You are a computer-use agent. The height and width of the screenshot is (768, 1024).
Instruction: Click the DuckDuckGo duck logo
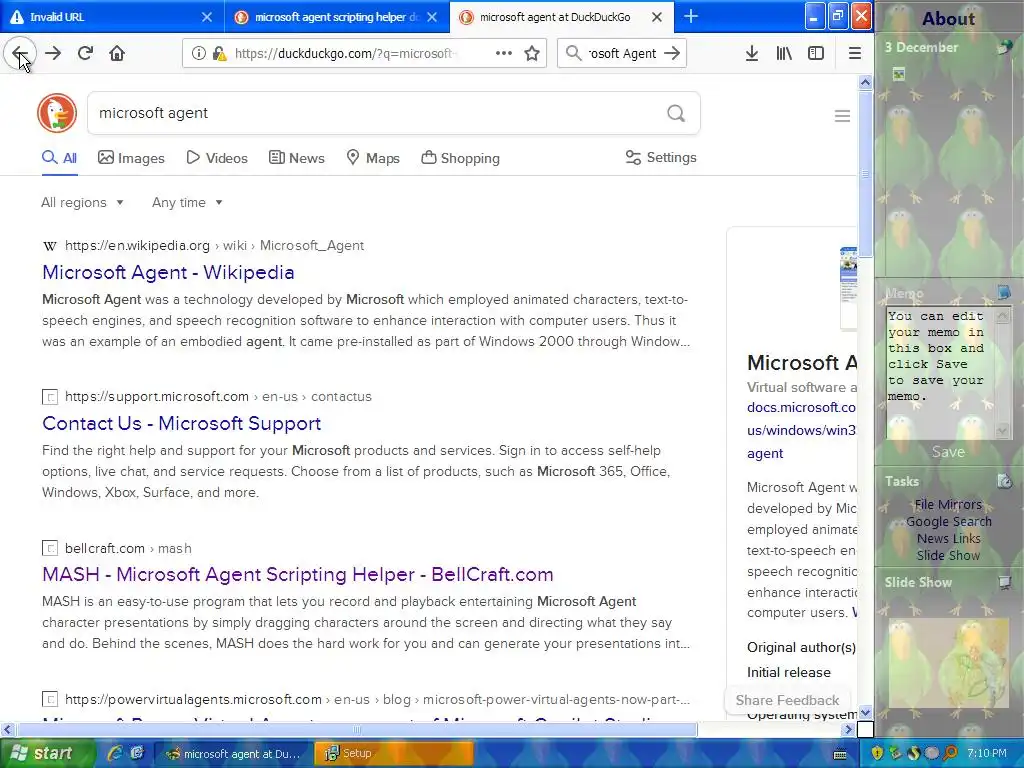[x=57, y=113]
